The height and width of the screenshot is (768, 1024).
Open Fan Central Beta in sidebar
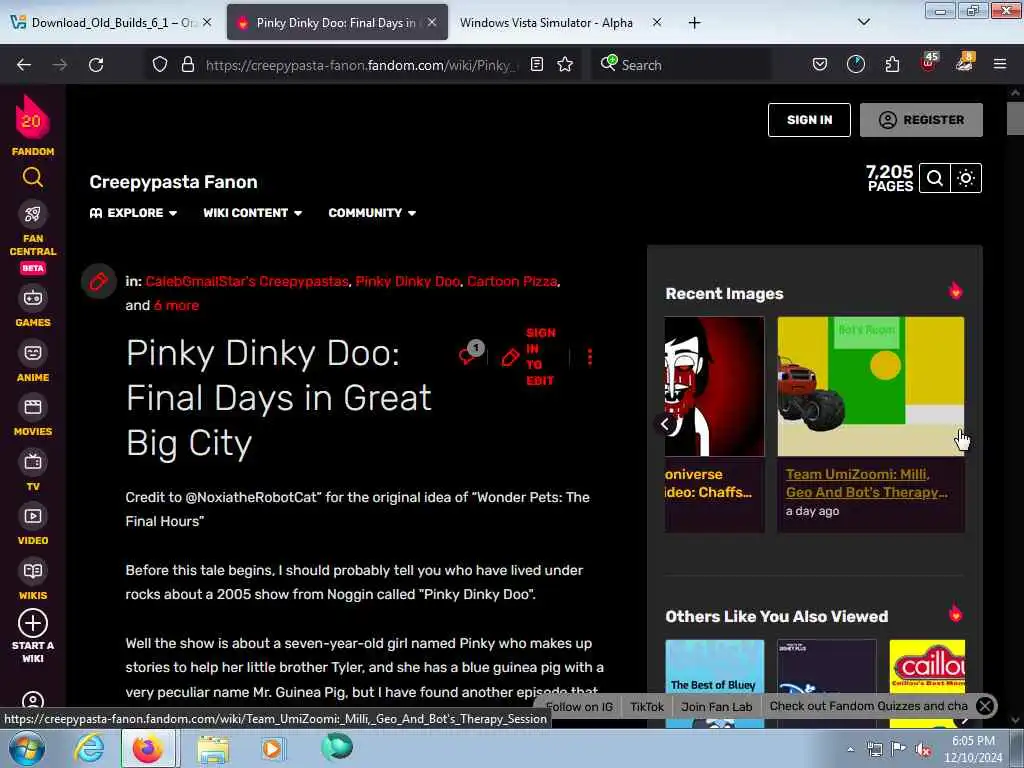pyautogui.click(x=33, y=238)
